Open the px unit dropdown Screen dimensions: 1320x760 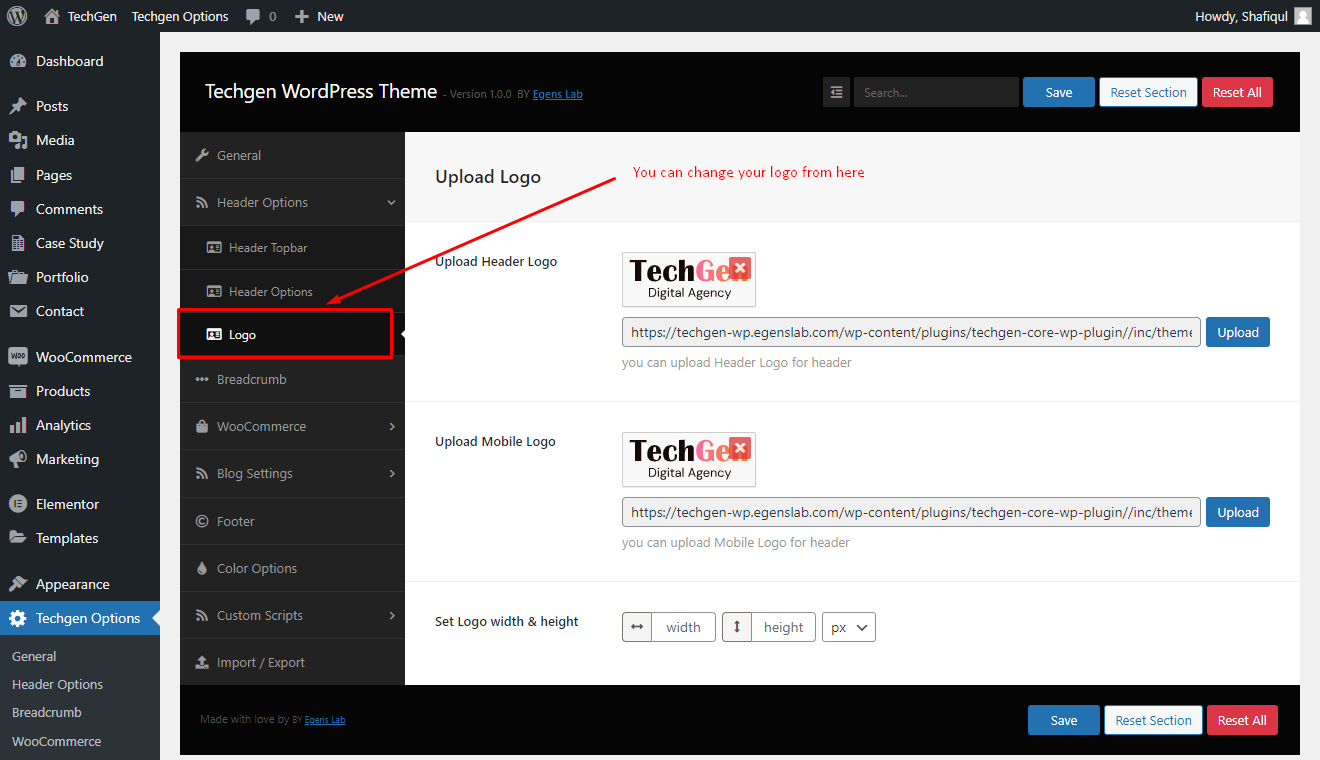[849, 627]
